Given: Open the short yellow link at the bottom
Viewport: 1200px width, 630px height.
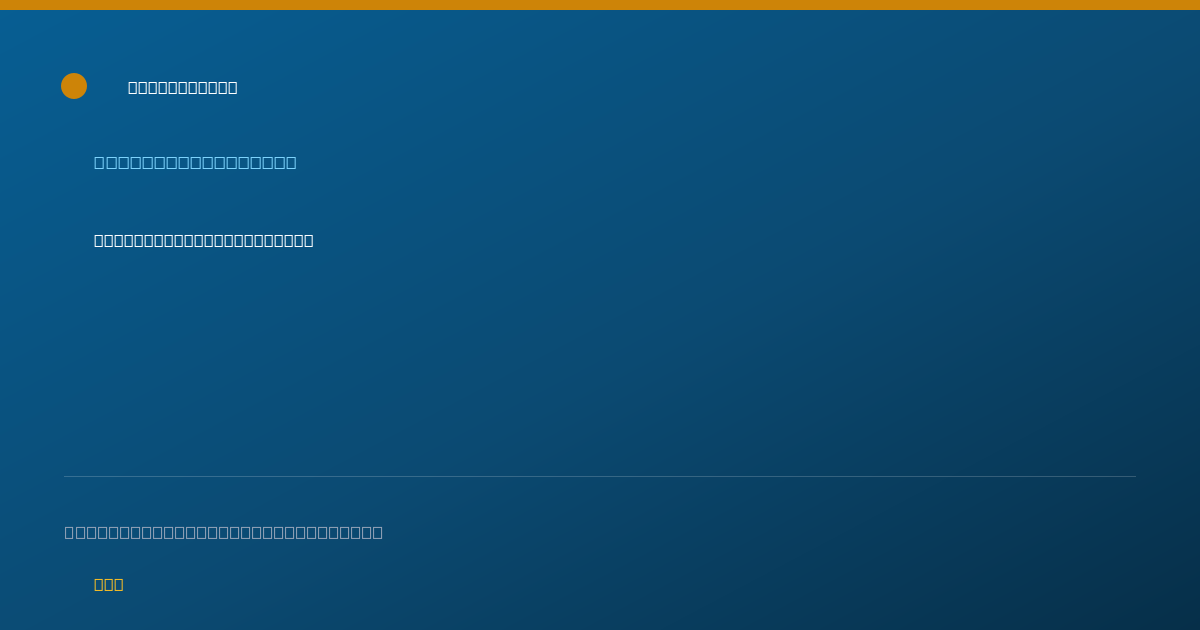Looking at the screenshot, I should [109, 584].
